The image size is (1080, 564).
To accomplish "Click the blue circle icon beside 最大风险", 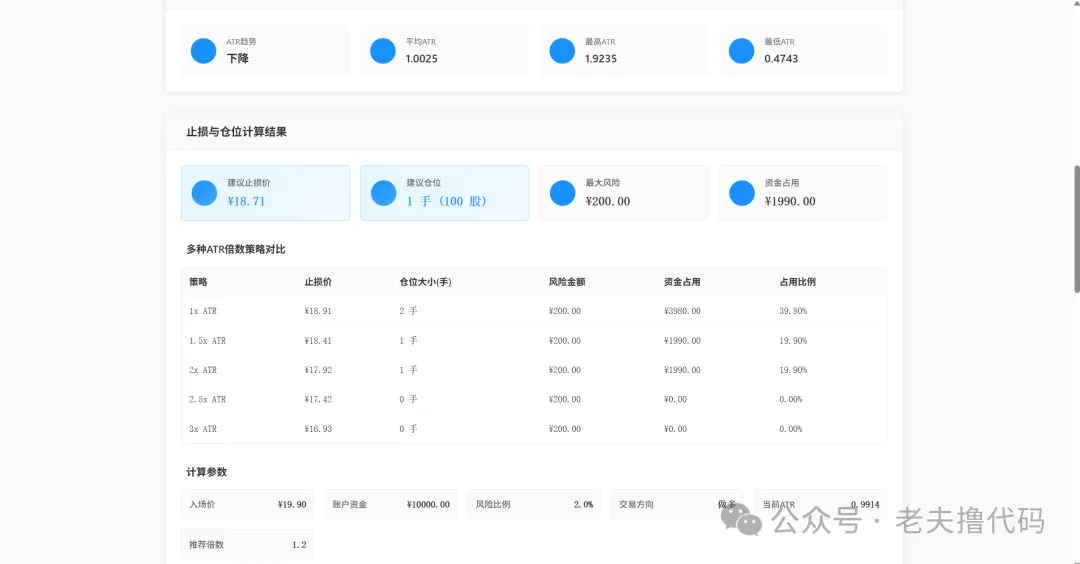I will pos(563,193).
